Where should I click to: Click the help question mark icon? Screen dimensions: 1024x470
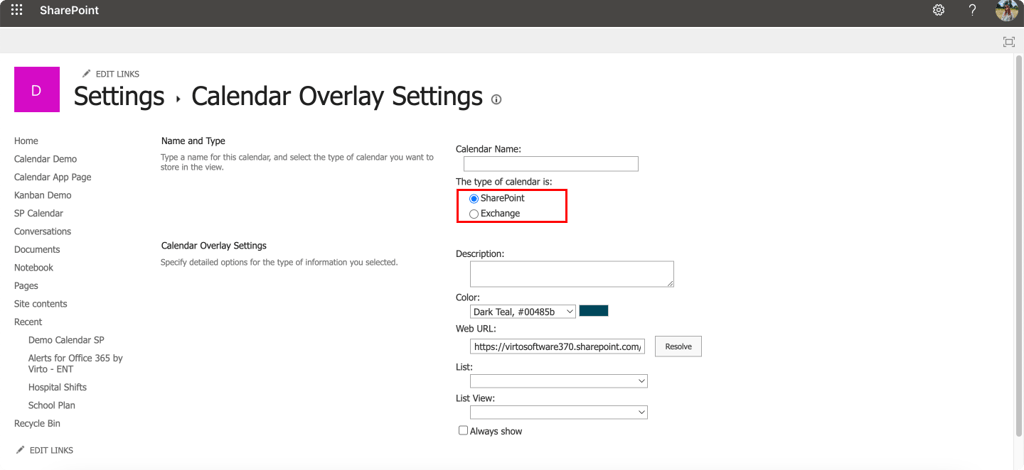click(x=972, y=10)
